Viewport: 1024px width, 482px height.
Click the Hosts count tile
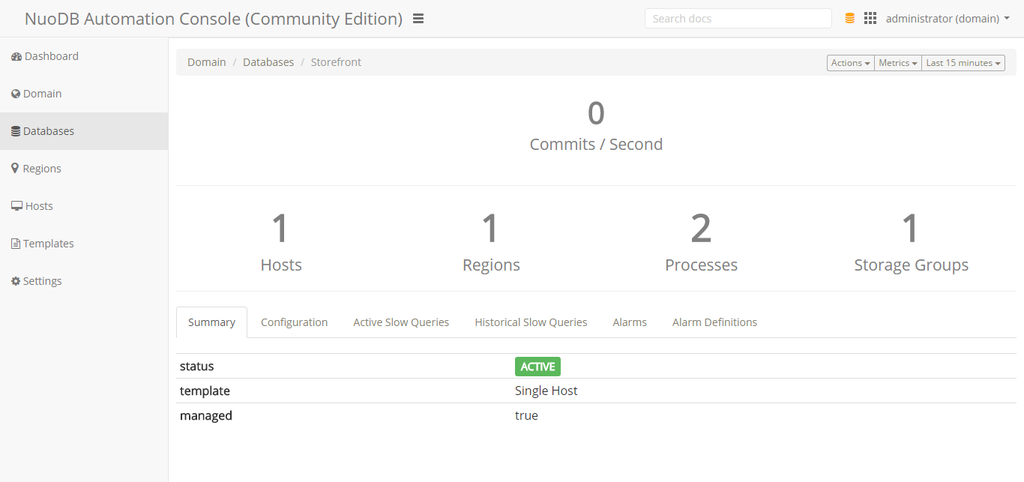pyautogui.click(x=281, y=242)
